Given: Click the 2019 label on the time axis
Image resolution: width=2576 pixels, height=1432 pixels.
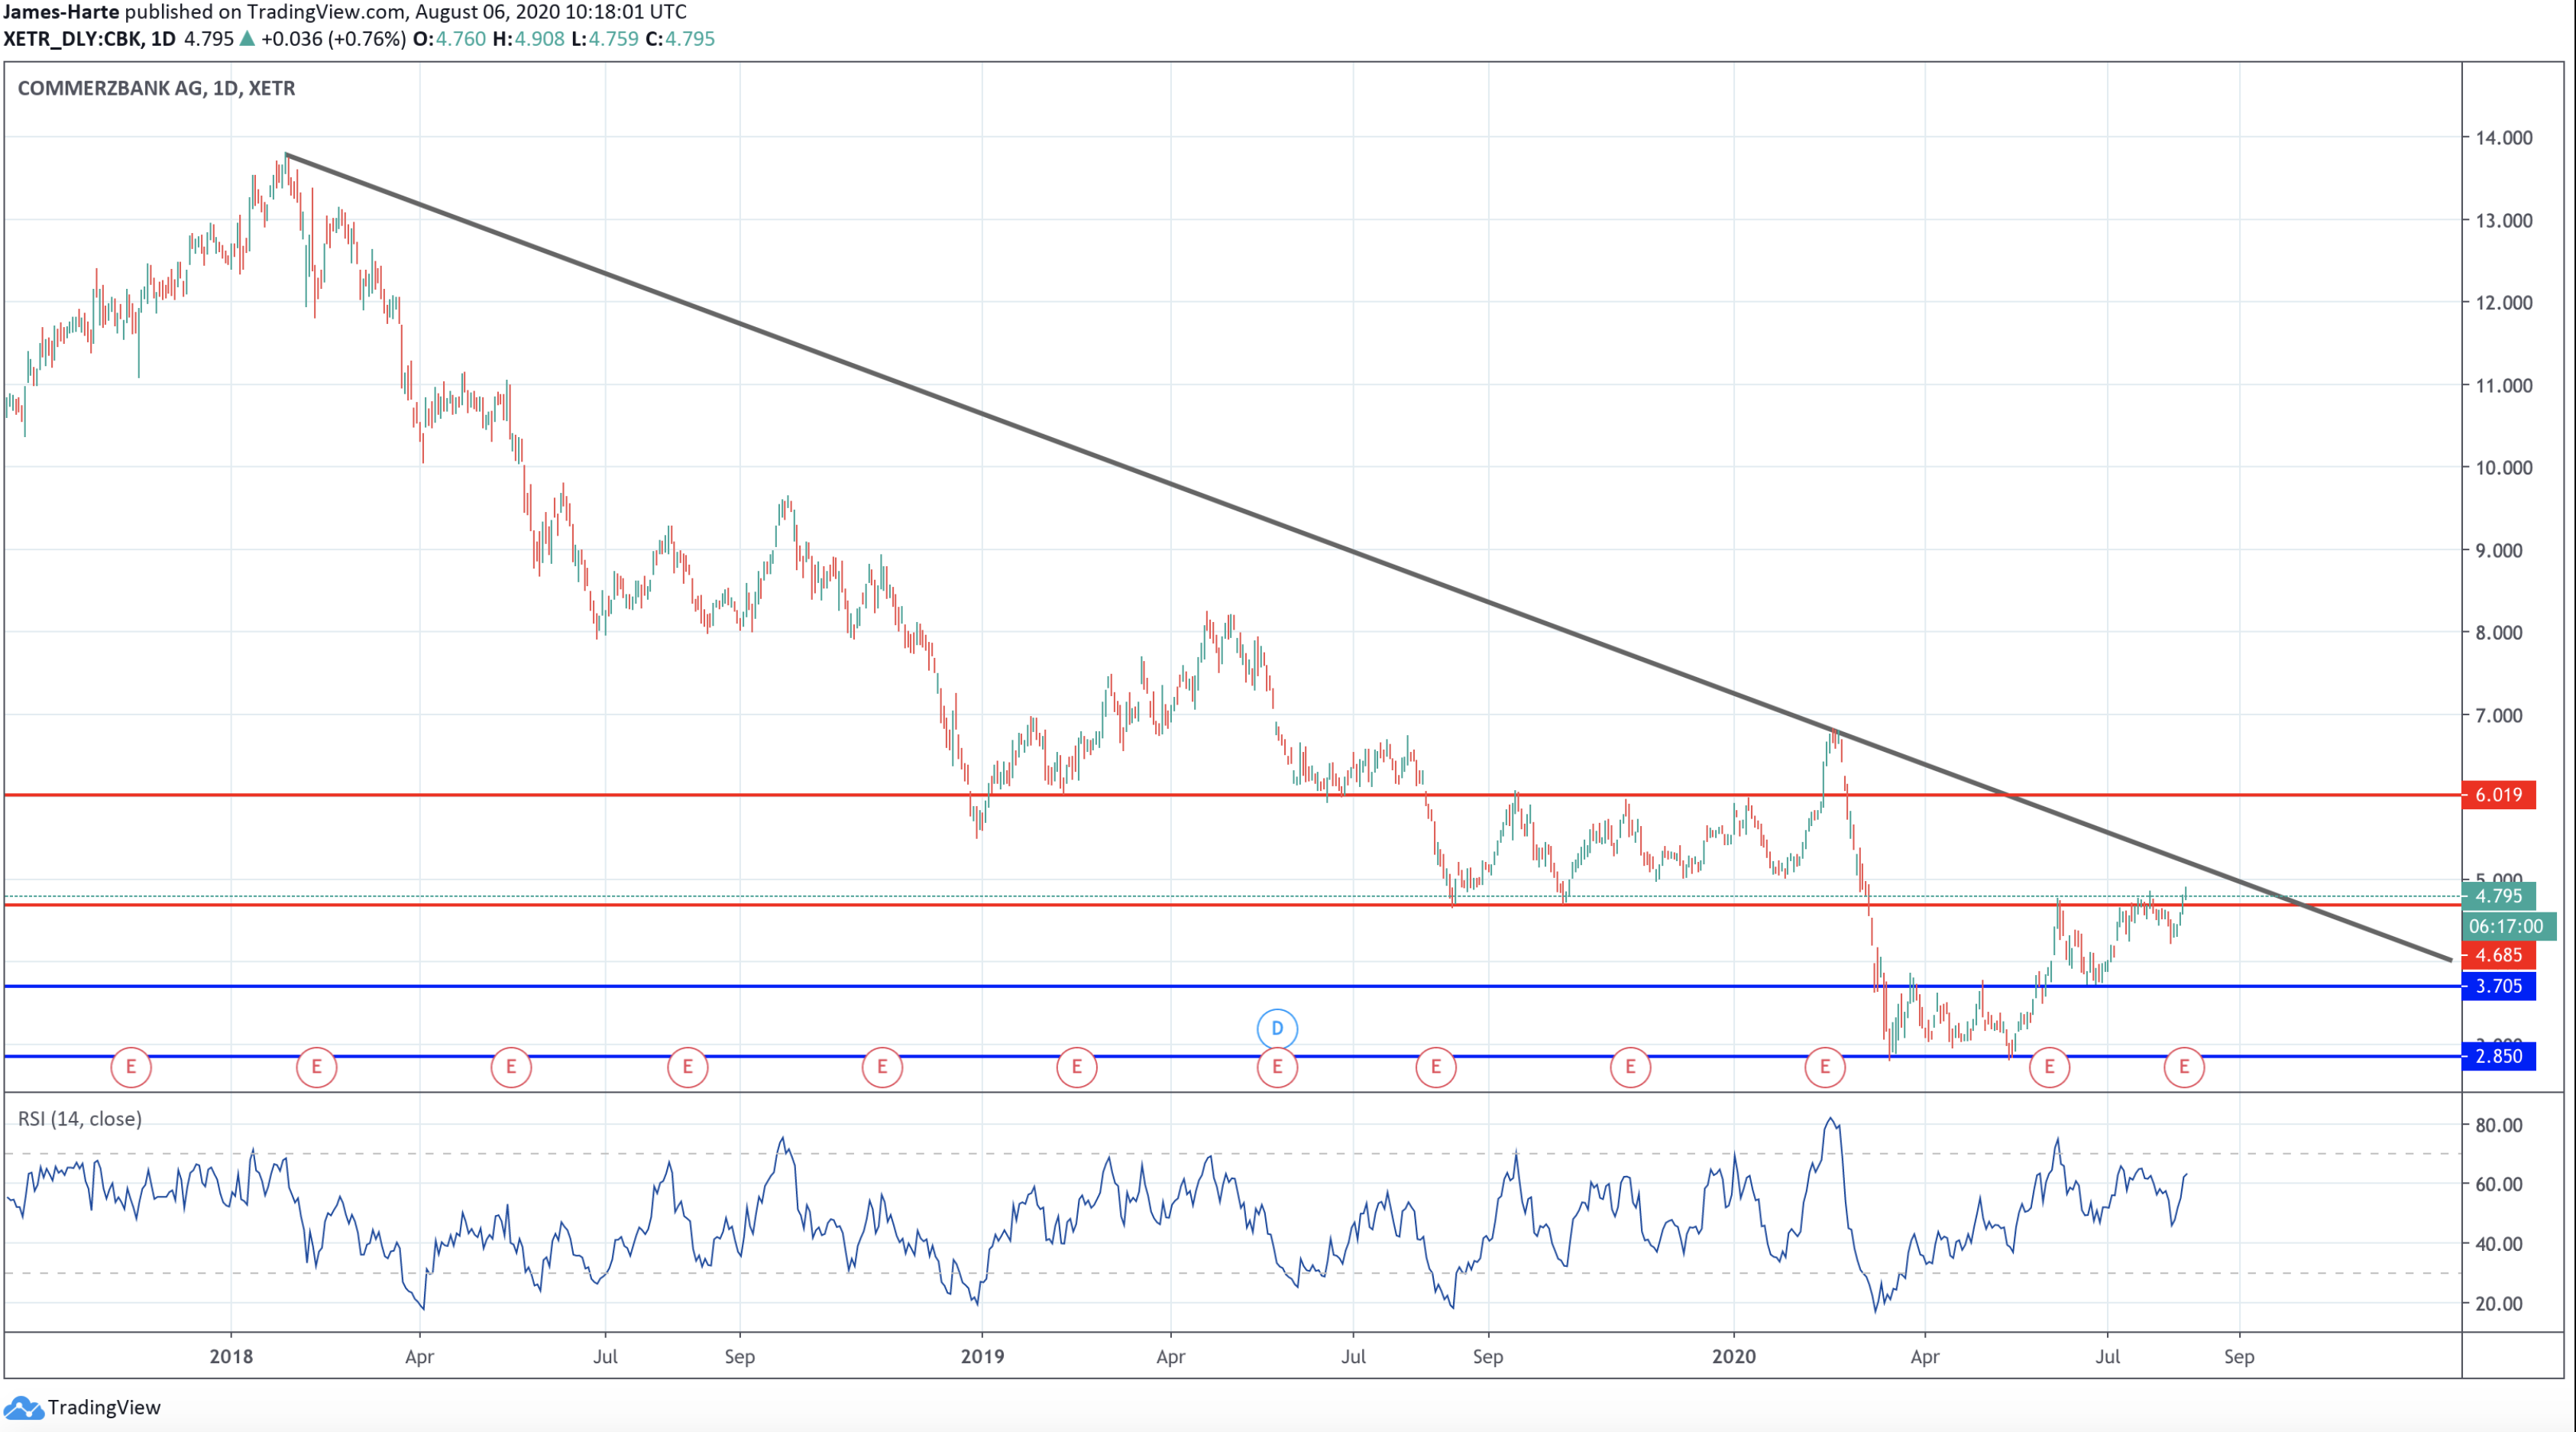Looking at the screenshot, I should click(x=982, y=1356).
